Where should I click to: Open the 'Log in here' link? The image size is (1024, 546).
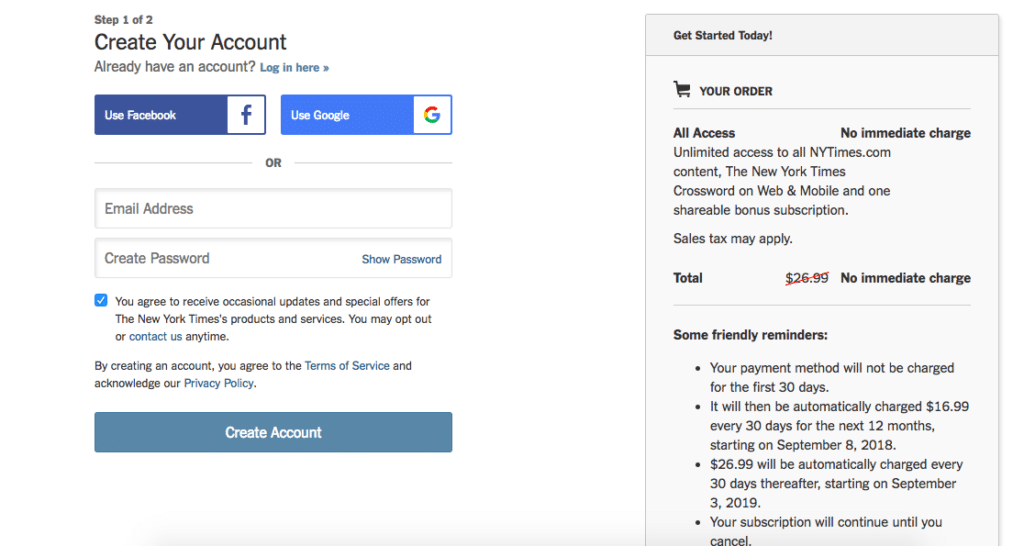click(295, 68)
